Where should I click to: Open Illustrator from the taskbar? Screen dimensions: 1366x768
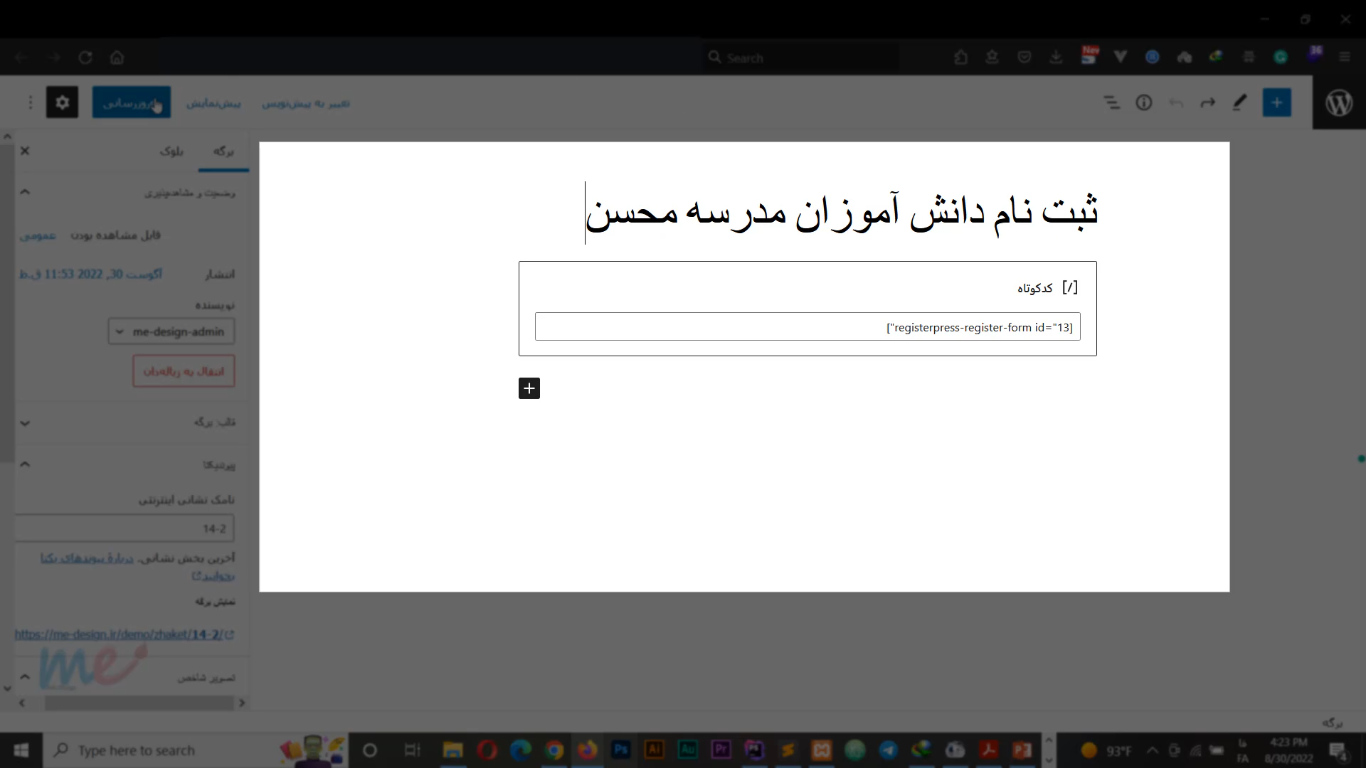(x=655, y=749)
